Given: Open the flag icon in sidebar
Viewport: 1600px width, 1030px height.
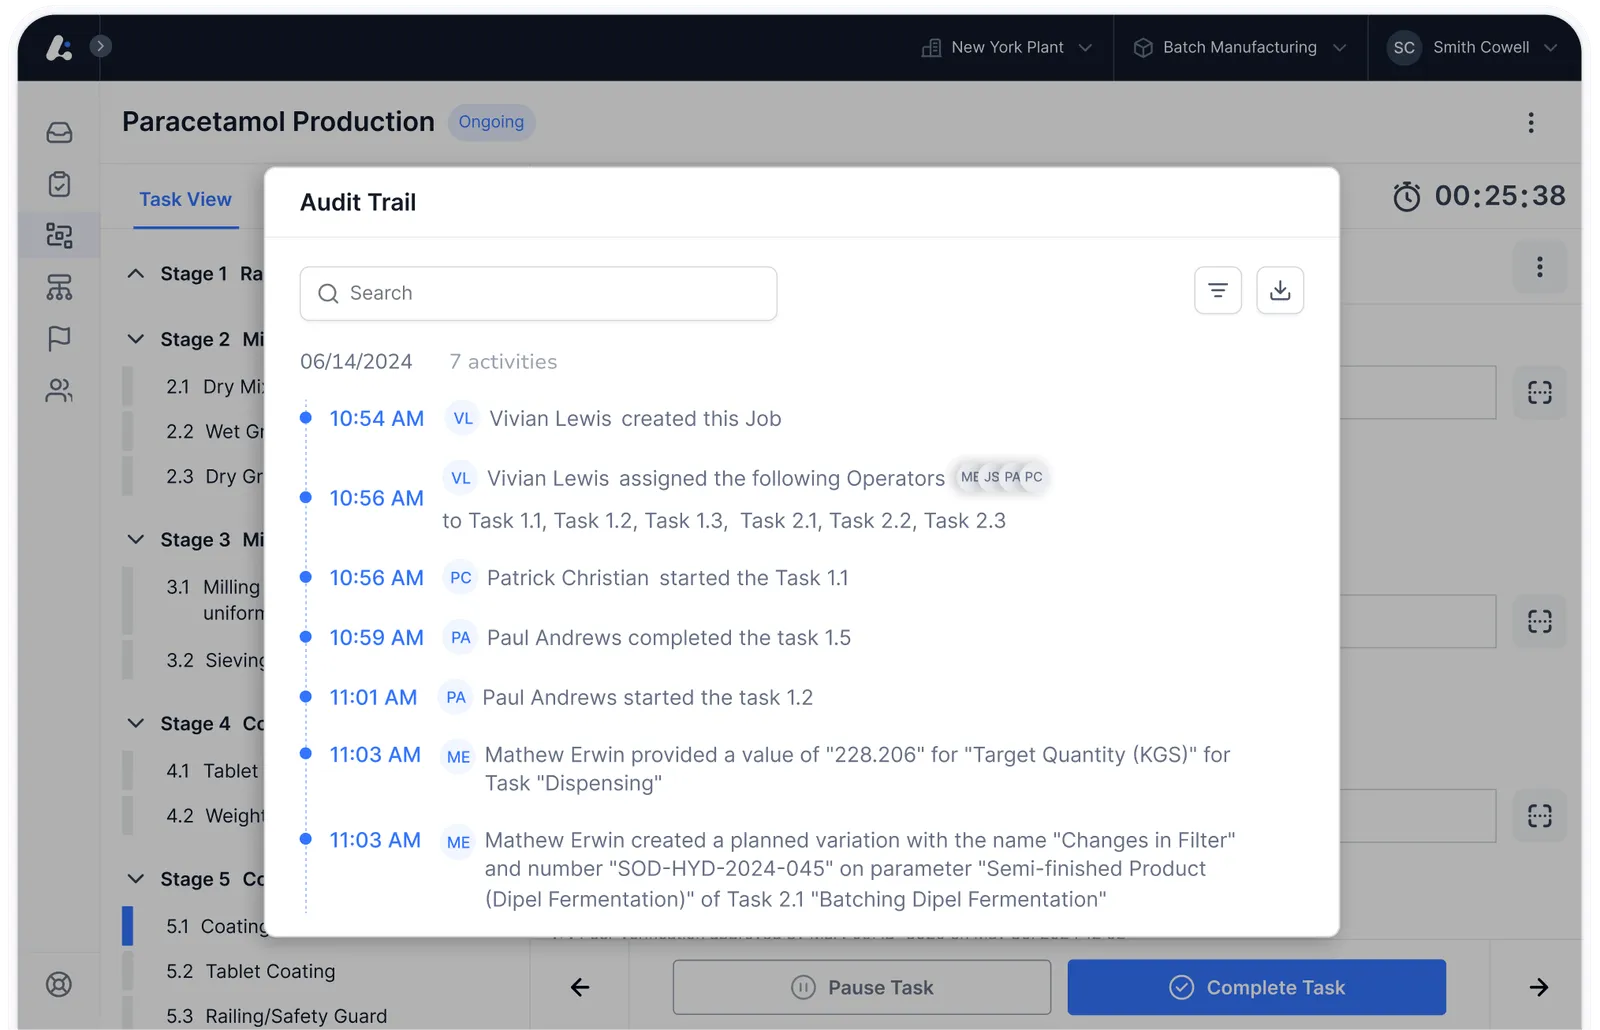Looking at the screenshot, I should point(59,339).
